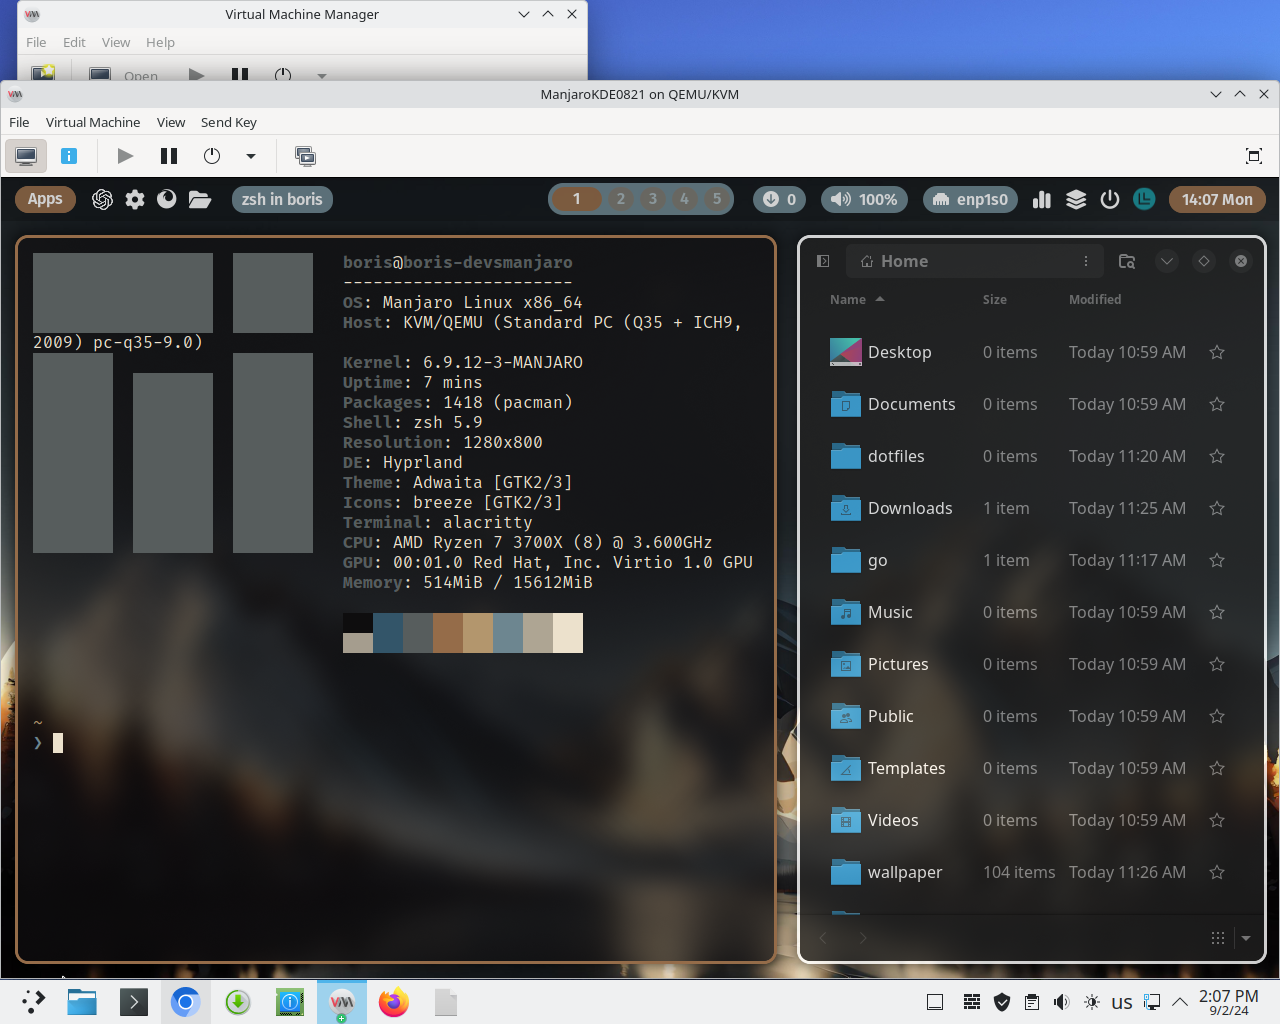Screen dimensions: 1280x1024
Task: Launch the ChatGPT icon in Waybar
Action: tap(102, 199)
